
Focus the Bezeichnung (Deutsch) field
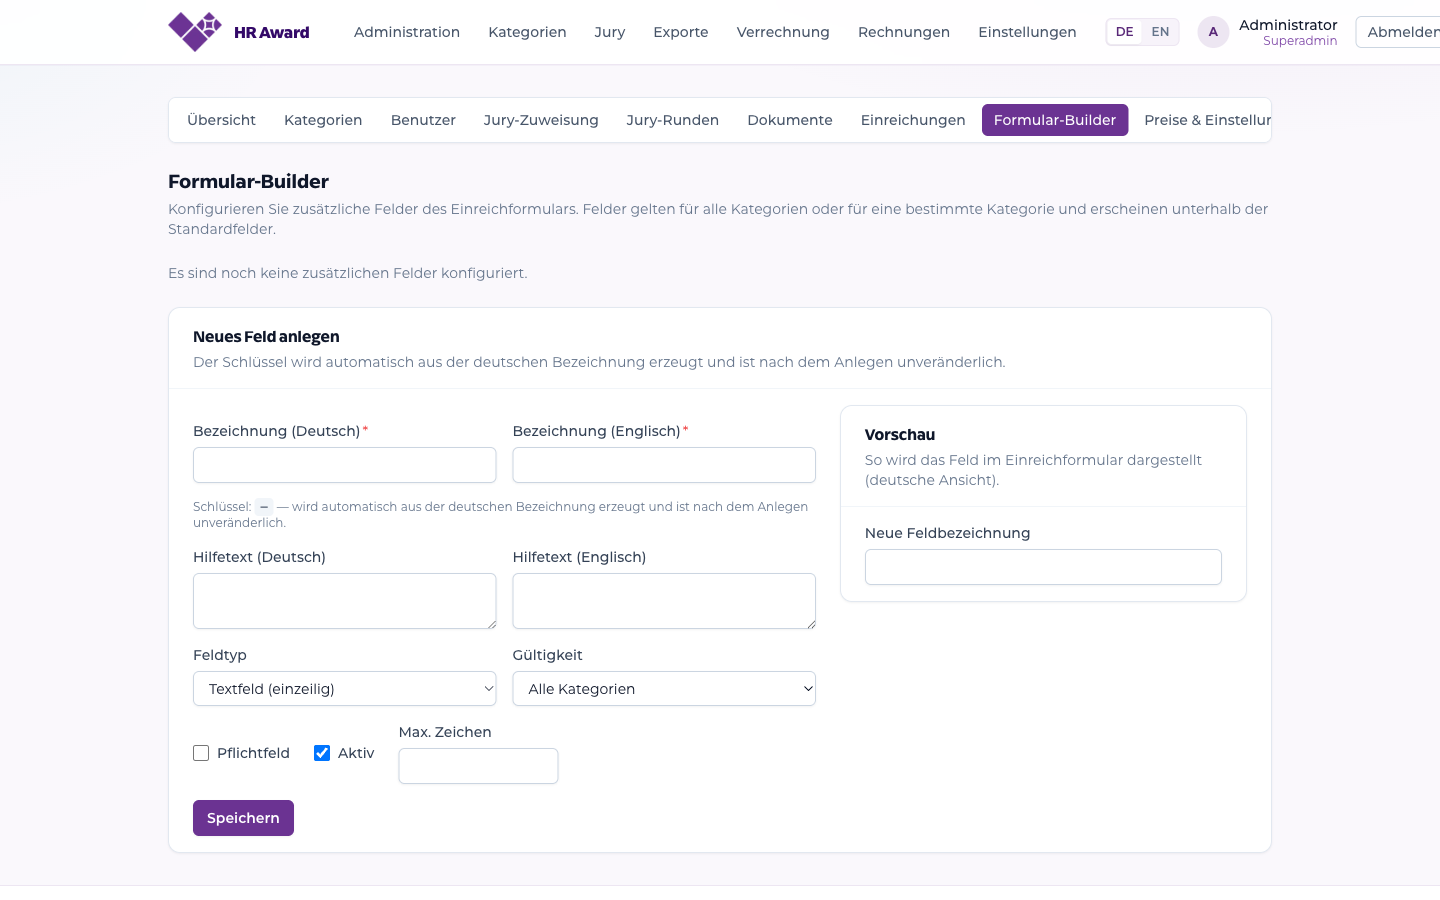pos(345,465)
